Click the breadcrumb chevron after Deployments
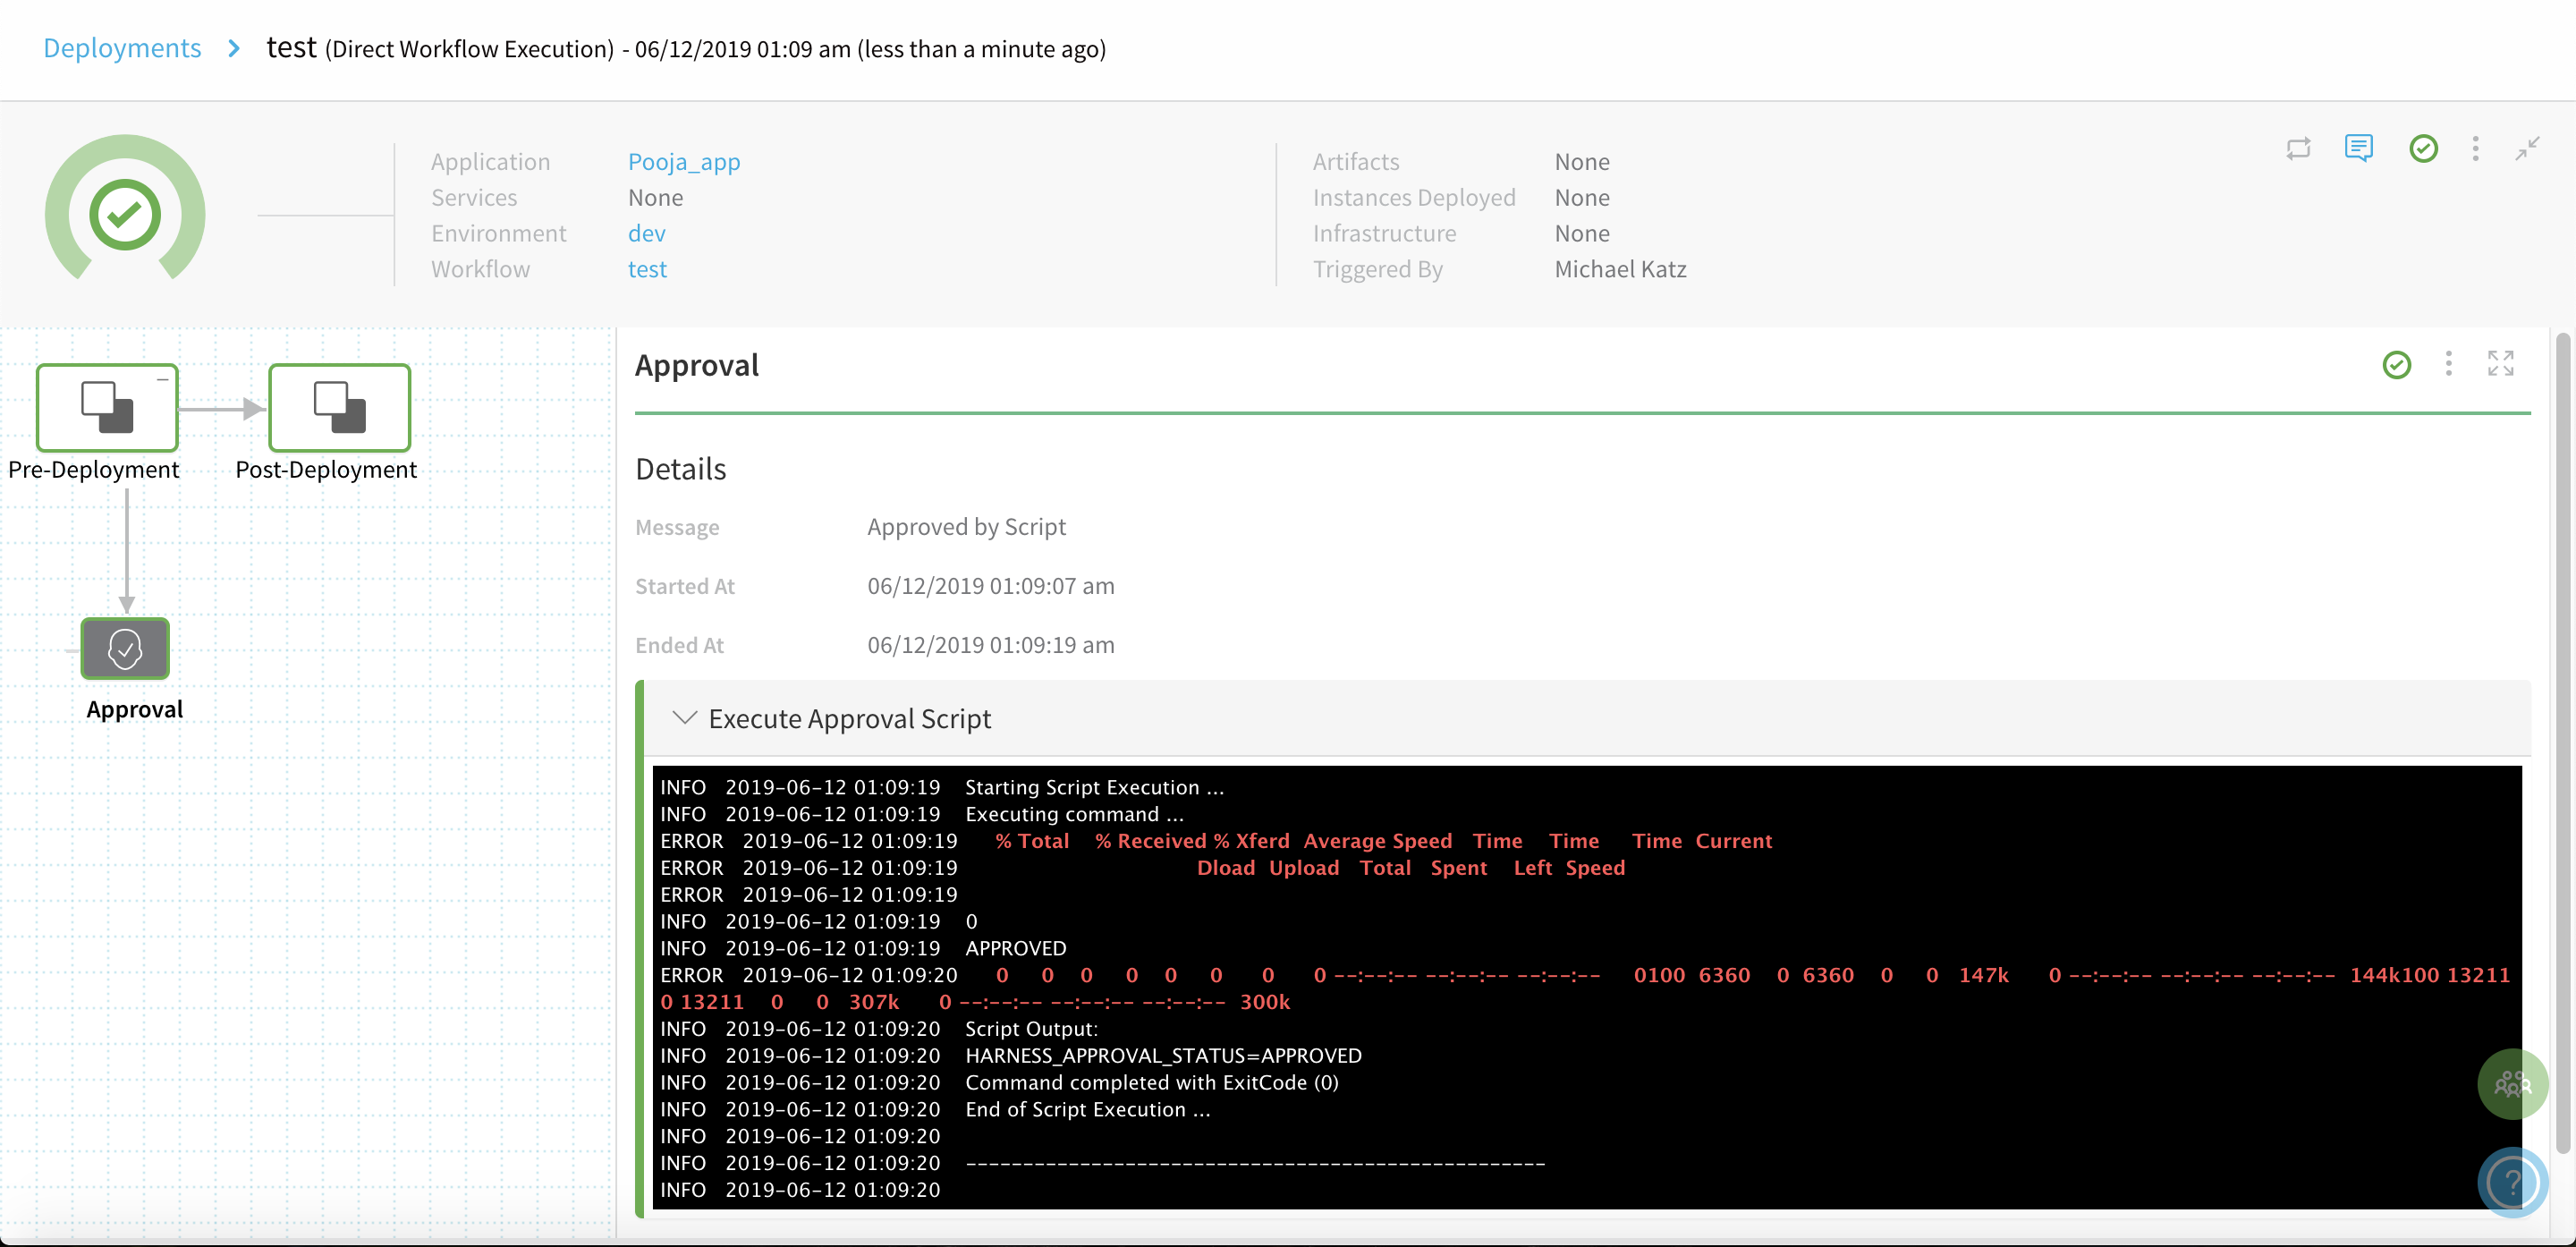Image resolution: width=2576 pixels, height=1247 pixels. click(234, 48)
